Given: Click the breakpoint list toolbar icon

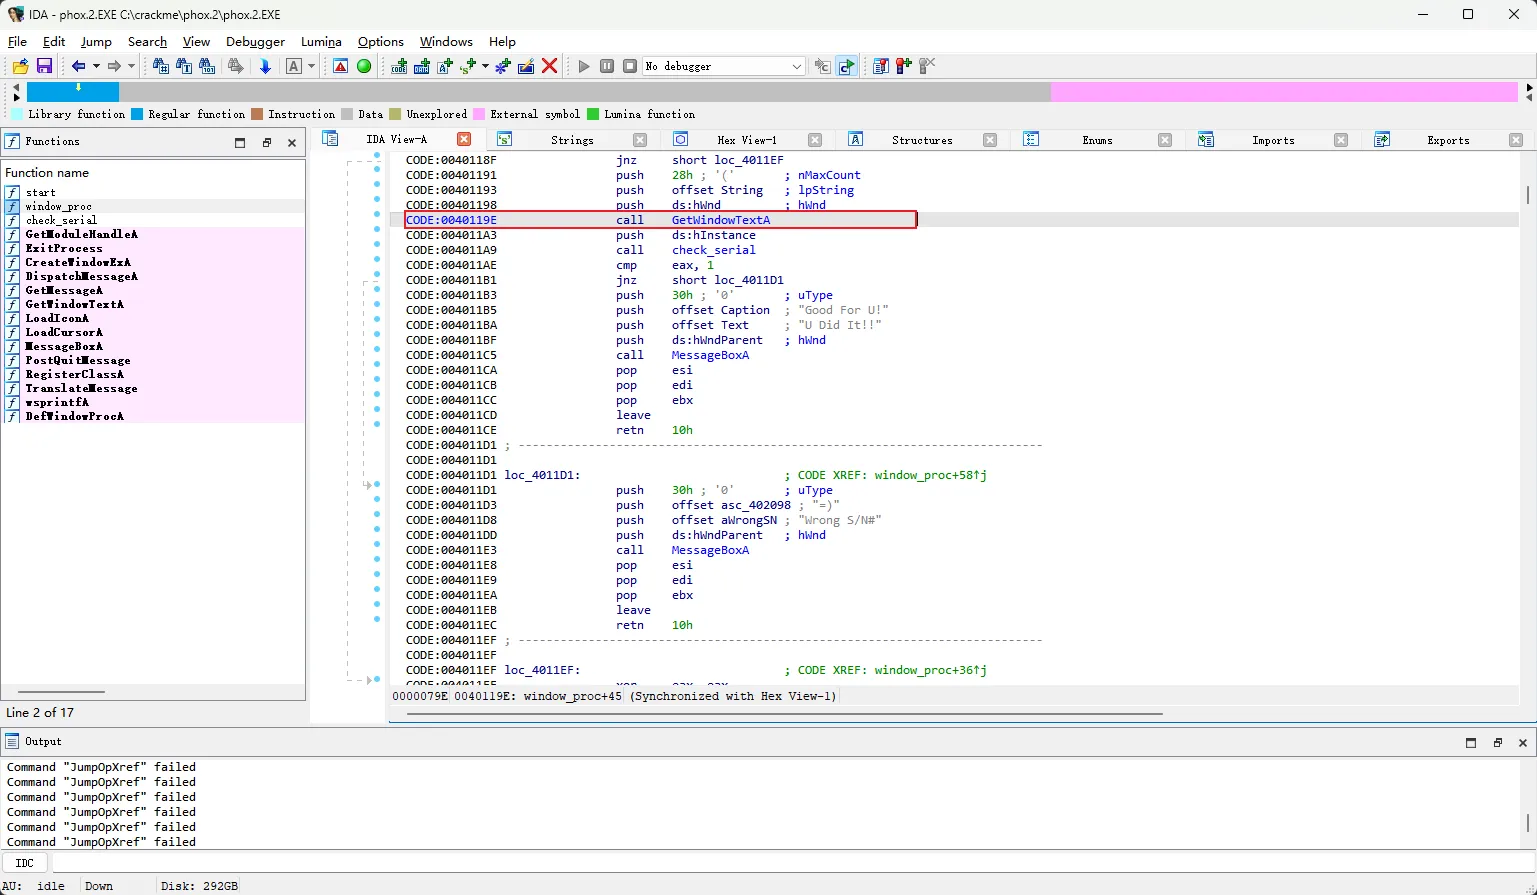Looking at the screenshot, I should point(881,66).
